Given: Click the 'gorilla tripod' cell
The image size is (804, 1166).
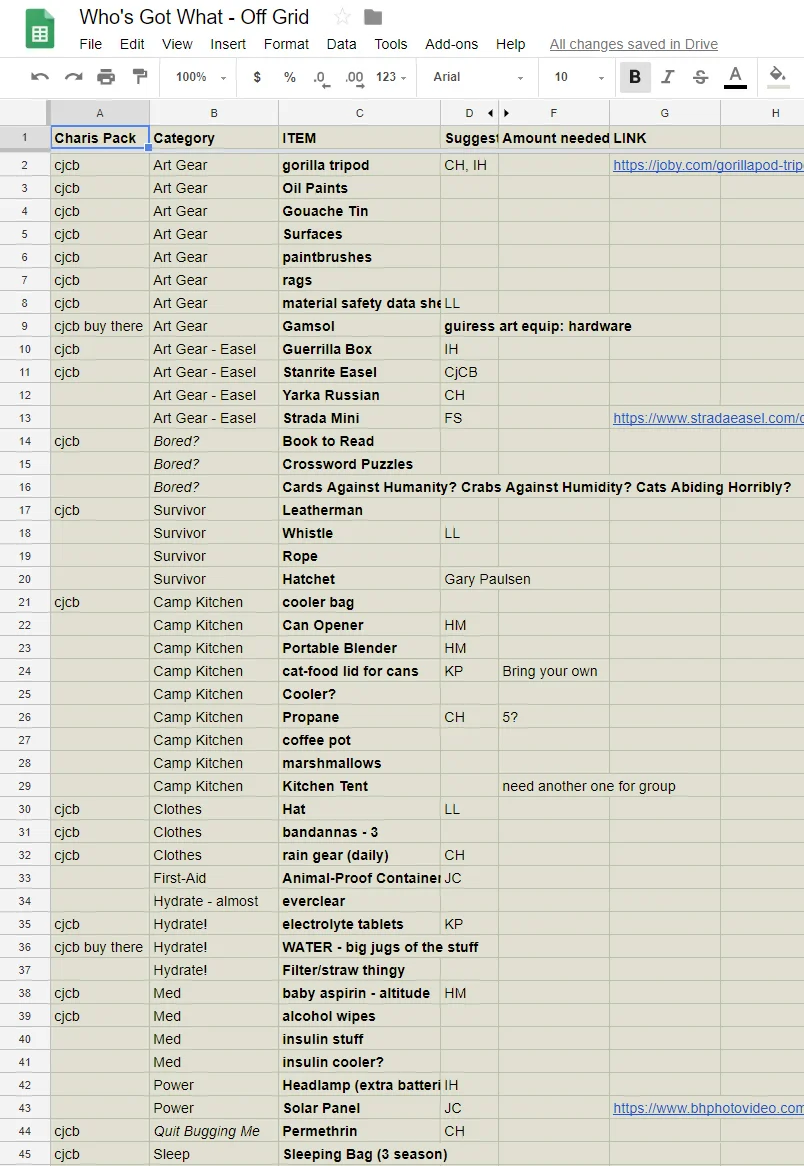Looking at the screenshot, I should (x=359, y=165).
